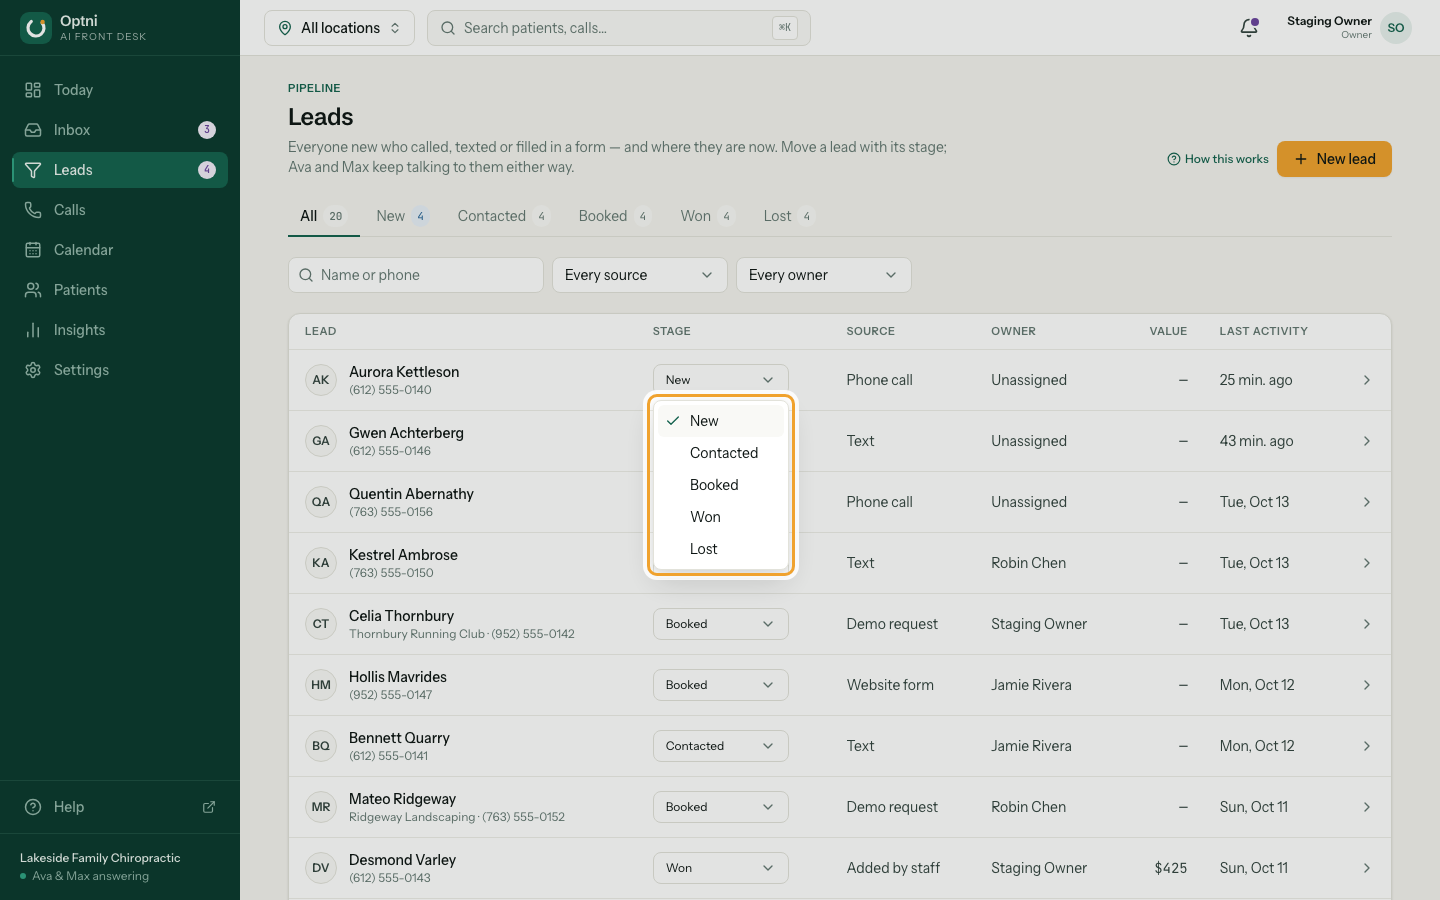Viewport: 1440px width, 900px height.
Task: Open Desmond Varley's Won stage dropdown
Action: pos(720,868)
